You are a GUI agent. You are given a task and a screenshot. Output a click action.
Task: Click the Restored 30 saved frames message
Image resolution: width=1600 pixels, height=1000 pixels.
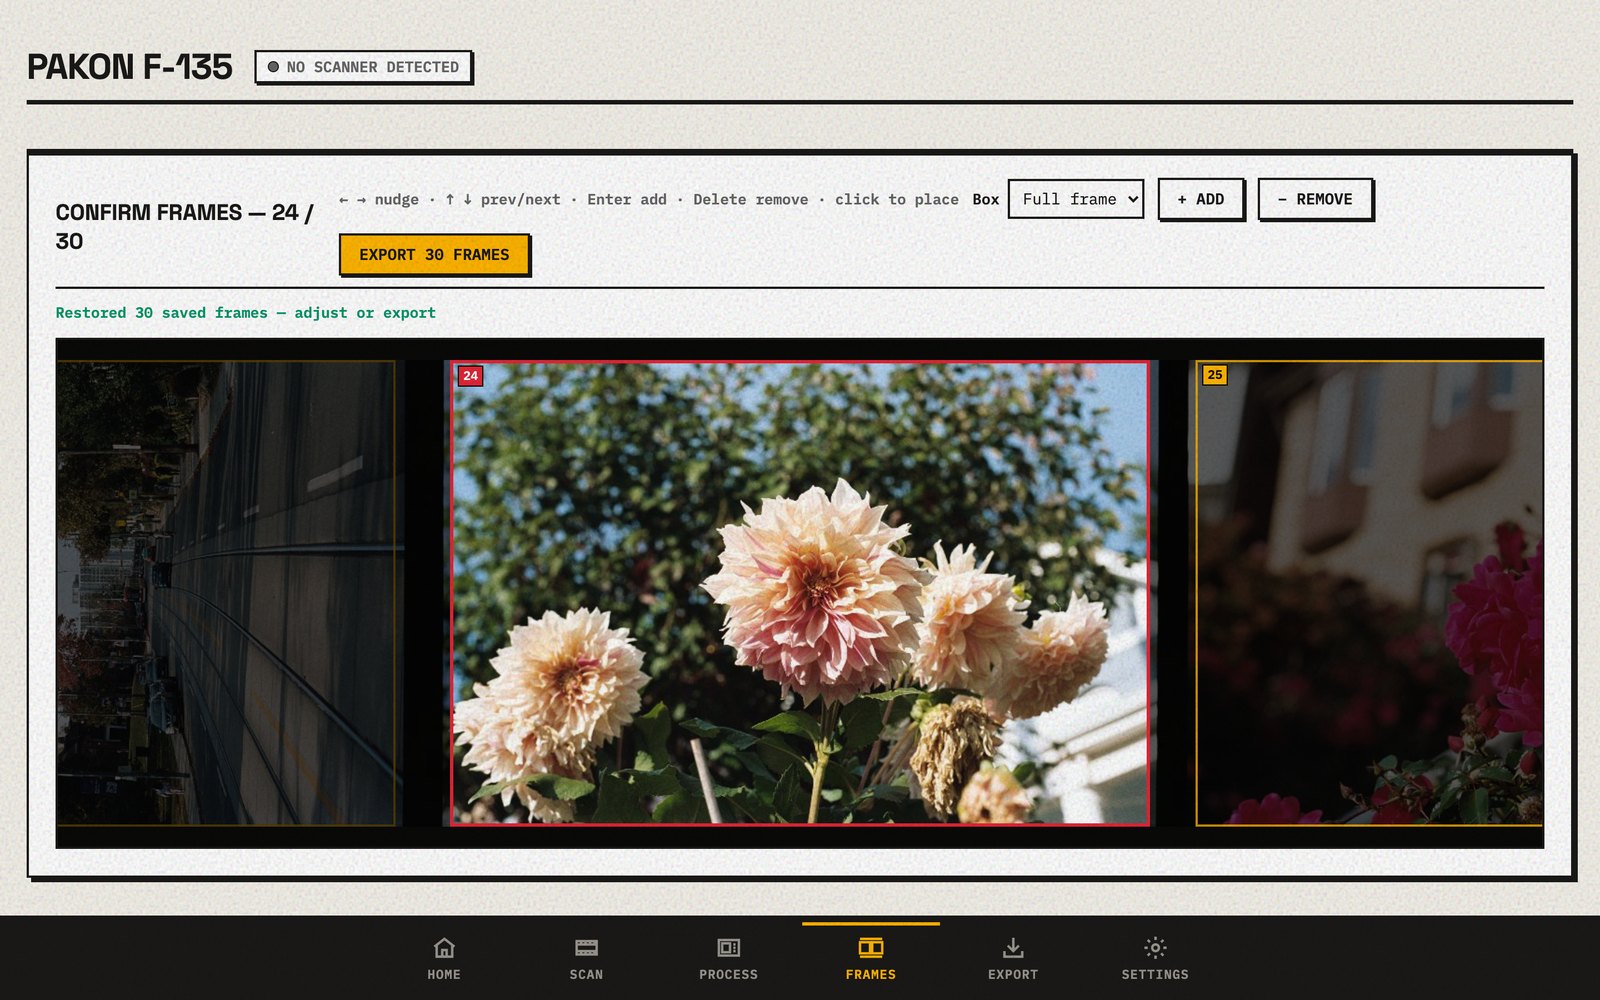point(246,313)
